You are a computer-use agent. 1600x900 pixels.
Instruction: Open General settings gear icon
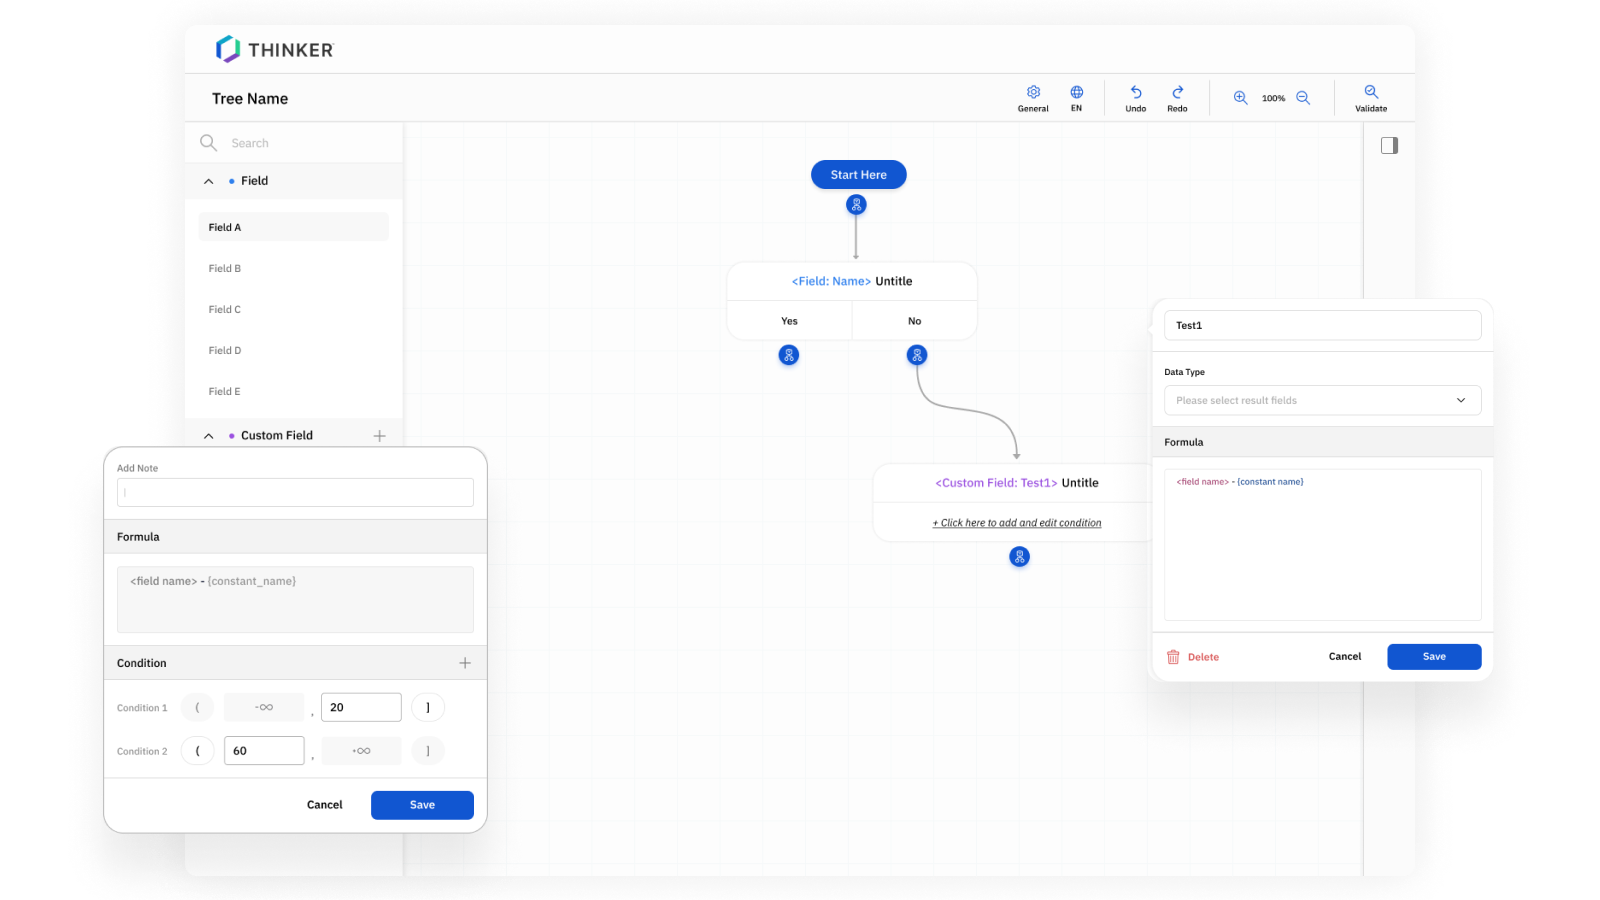1033,93
